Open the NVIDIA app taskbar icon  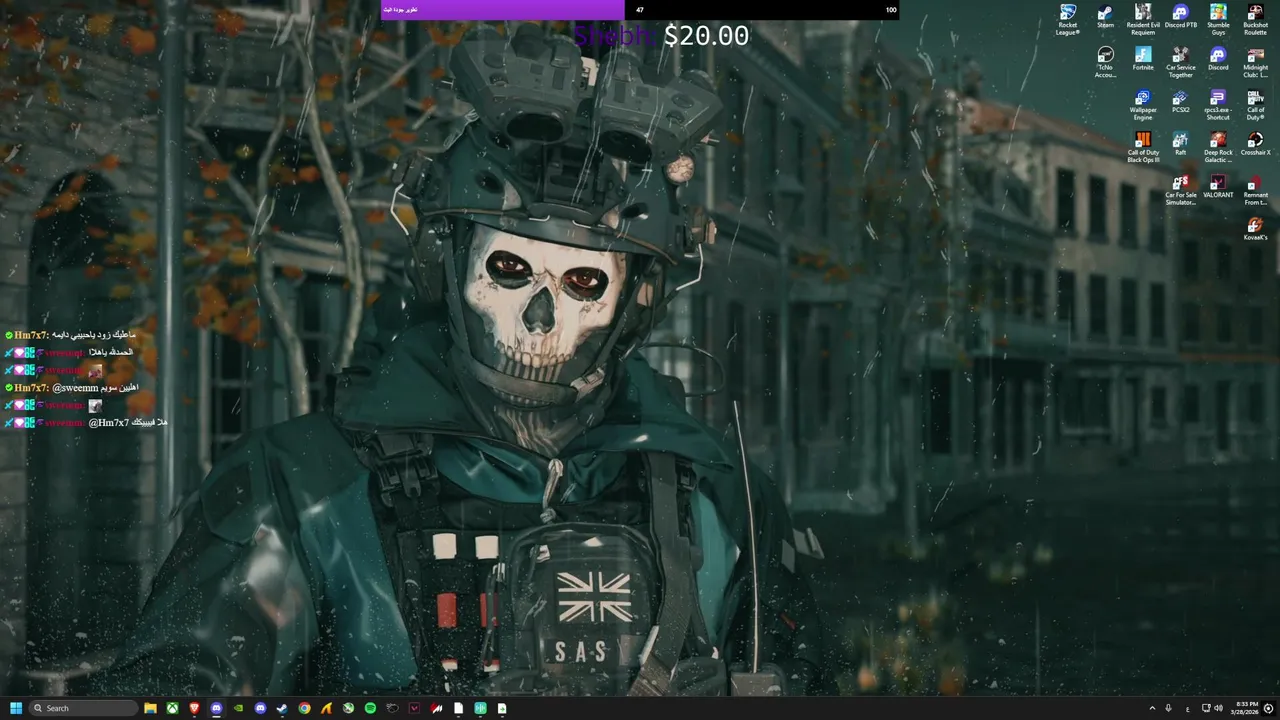(238, 708)
